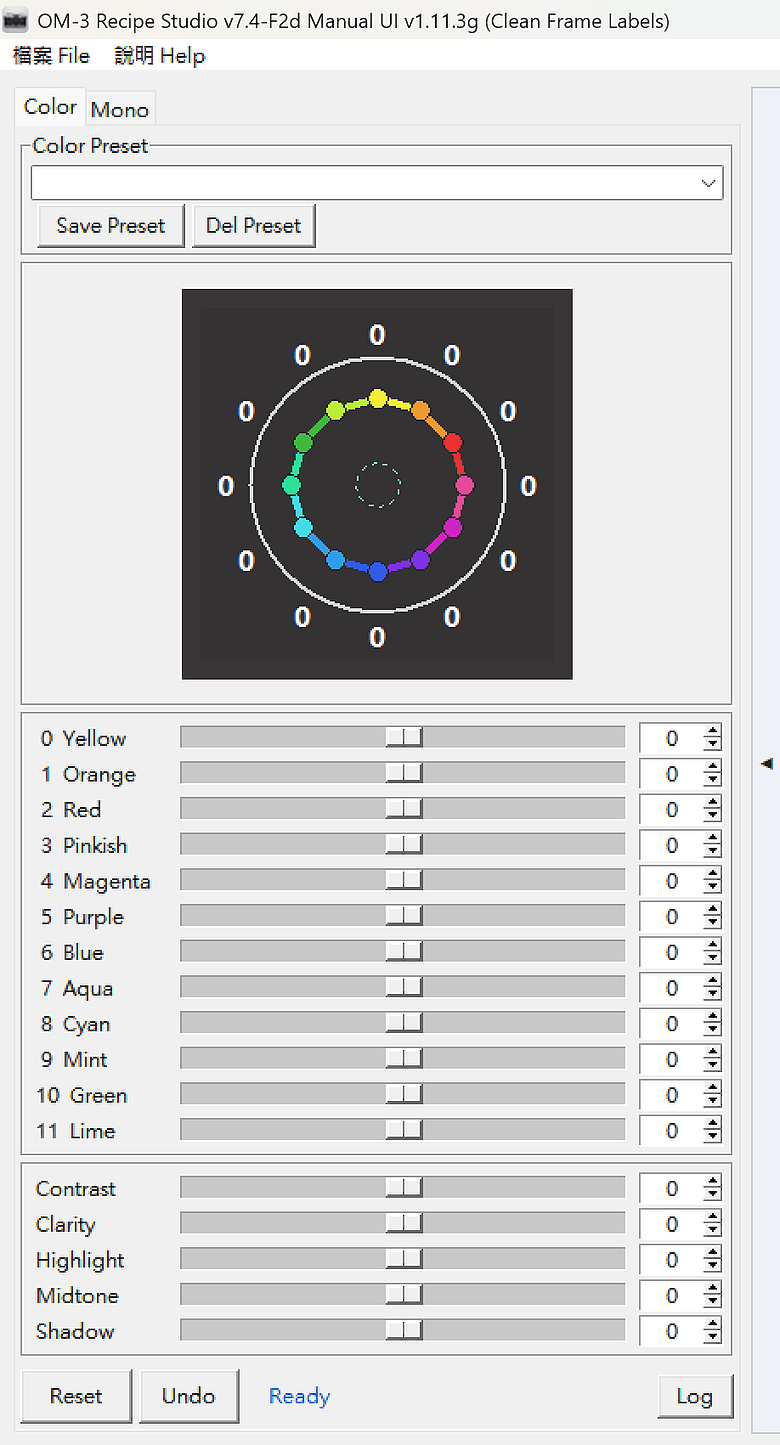This screenshot has width=780, height=1445.
Task: Open the Help menu
Action: click(x=159, y=56)
